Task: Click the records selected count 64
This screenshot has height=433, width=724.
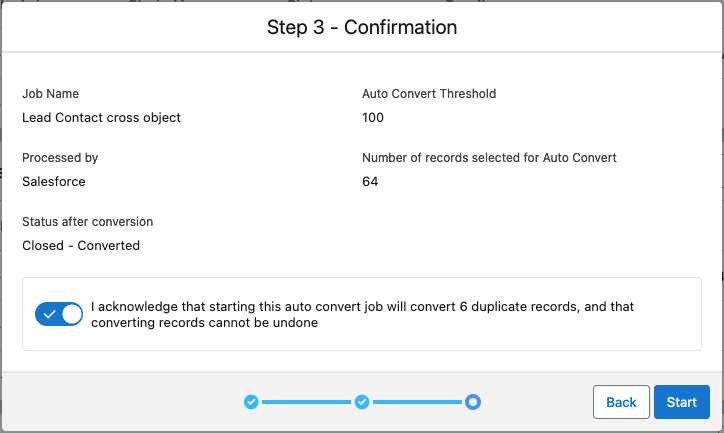Action: click(370, 181)
